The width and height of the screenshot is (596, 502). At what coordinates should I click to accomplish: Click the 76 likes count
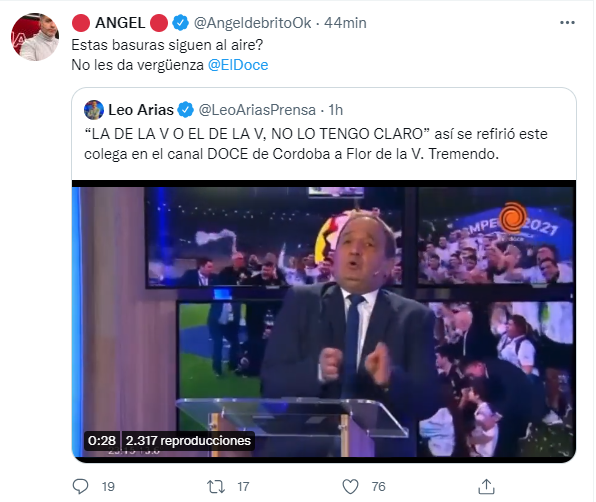coord(378,486)
